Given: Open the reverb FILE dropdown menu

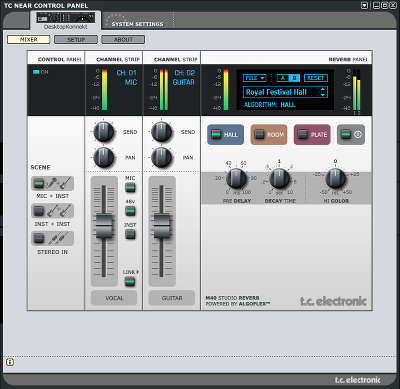Looking at the screenshot, I should 255,78.
